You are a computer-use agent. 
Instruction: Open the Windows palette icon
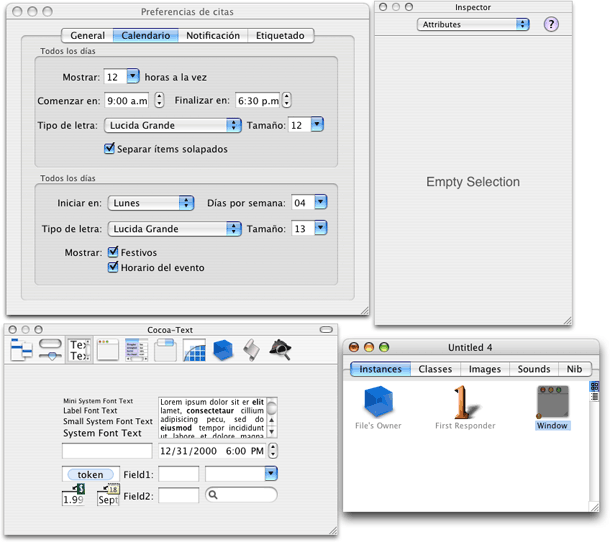tap(108, 349)
